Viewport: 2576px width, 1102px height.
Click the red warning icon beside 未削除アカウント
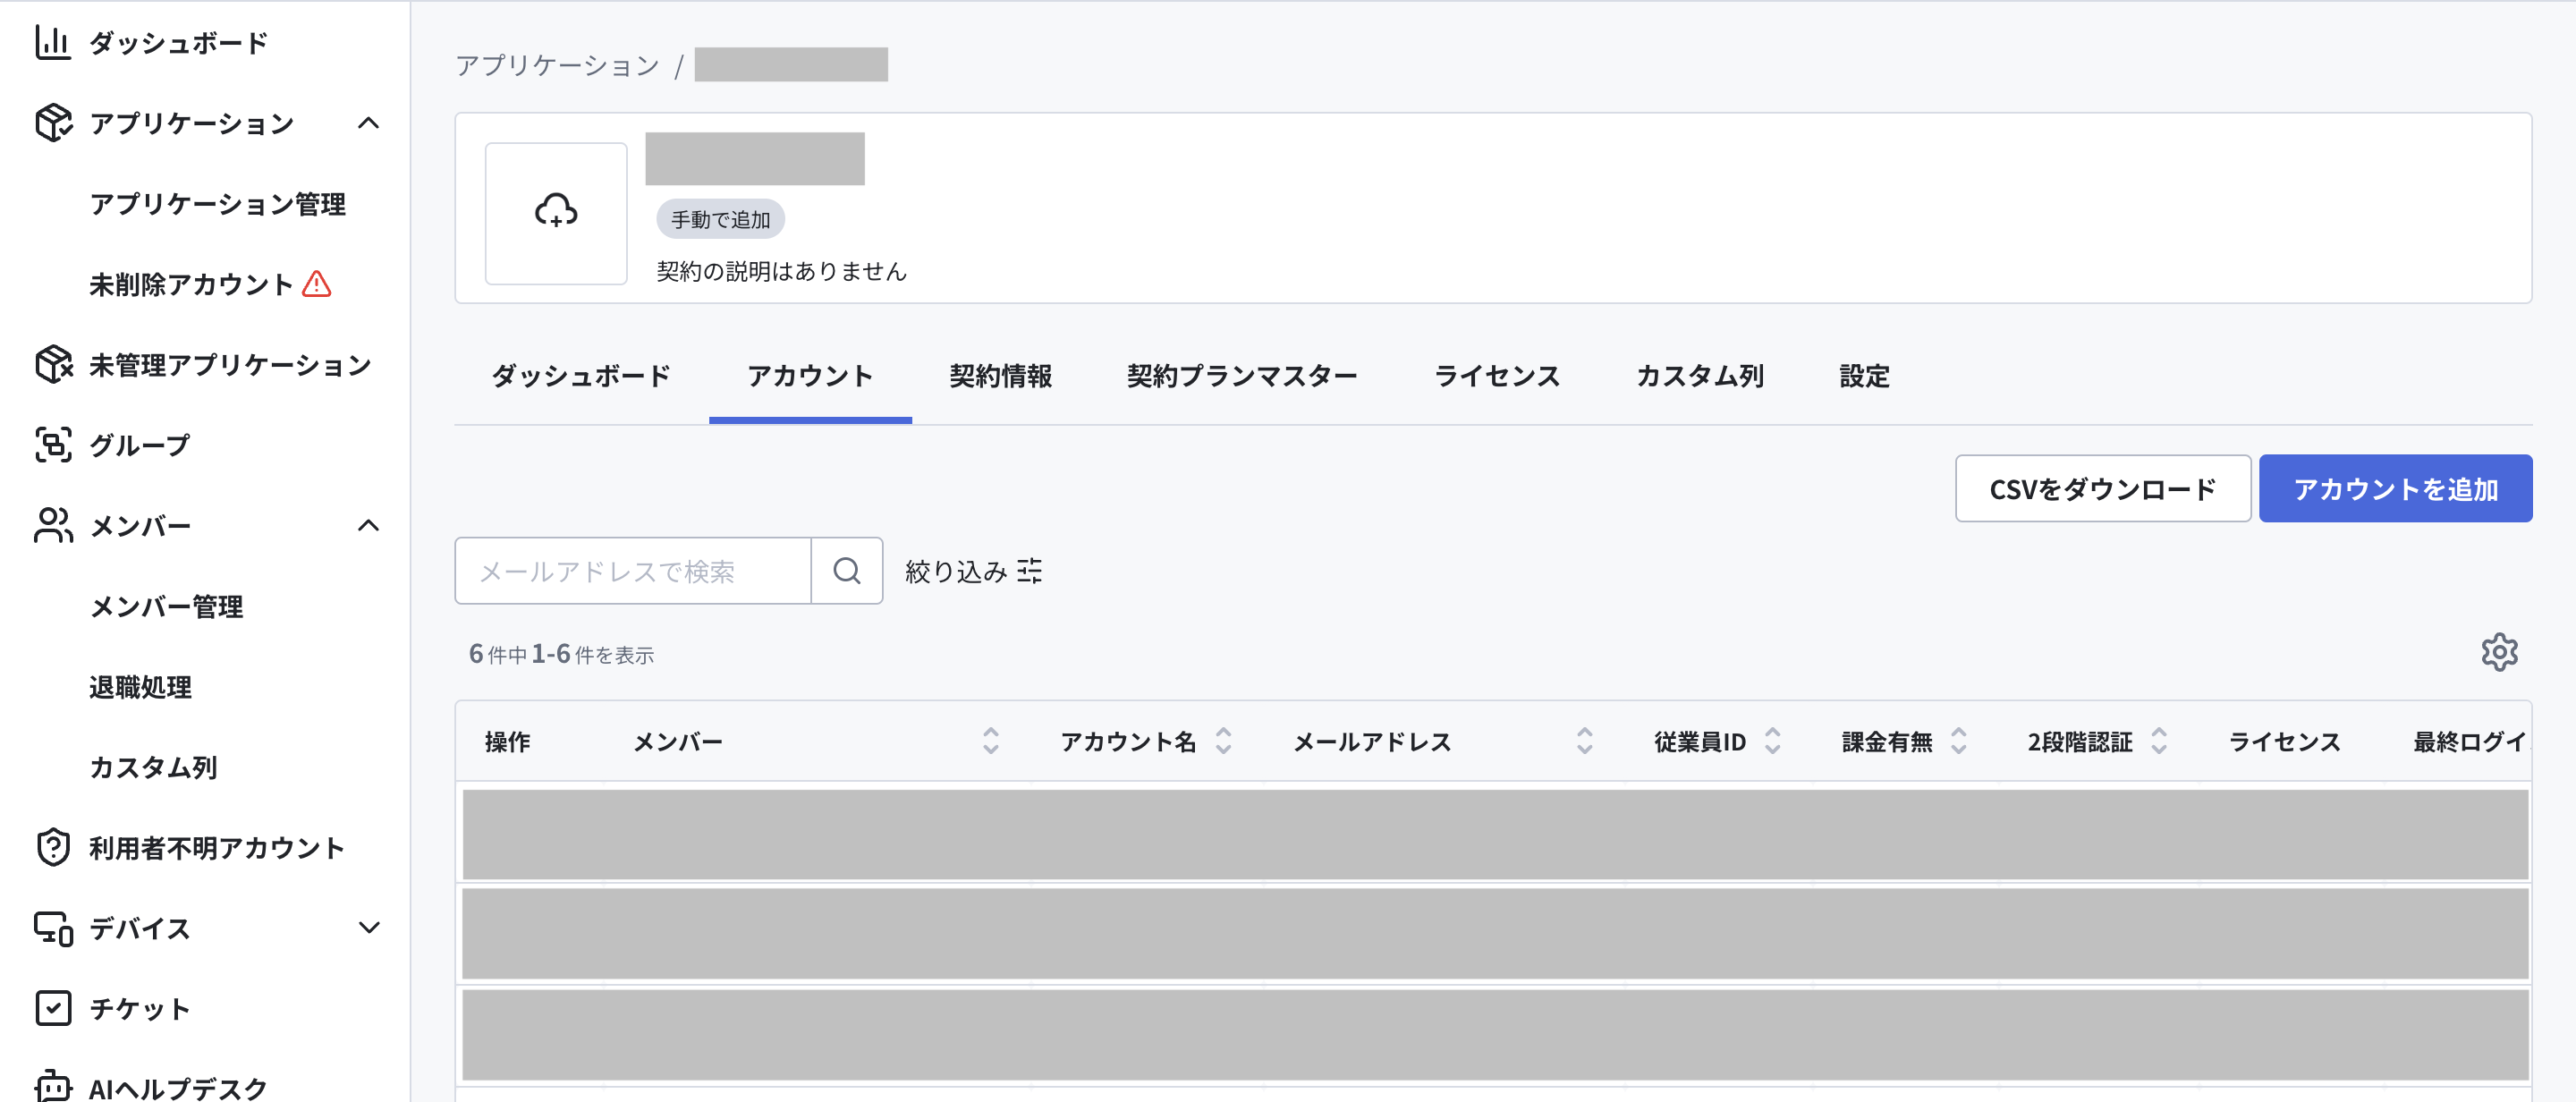[x=317, y=284]
